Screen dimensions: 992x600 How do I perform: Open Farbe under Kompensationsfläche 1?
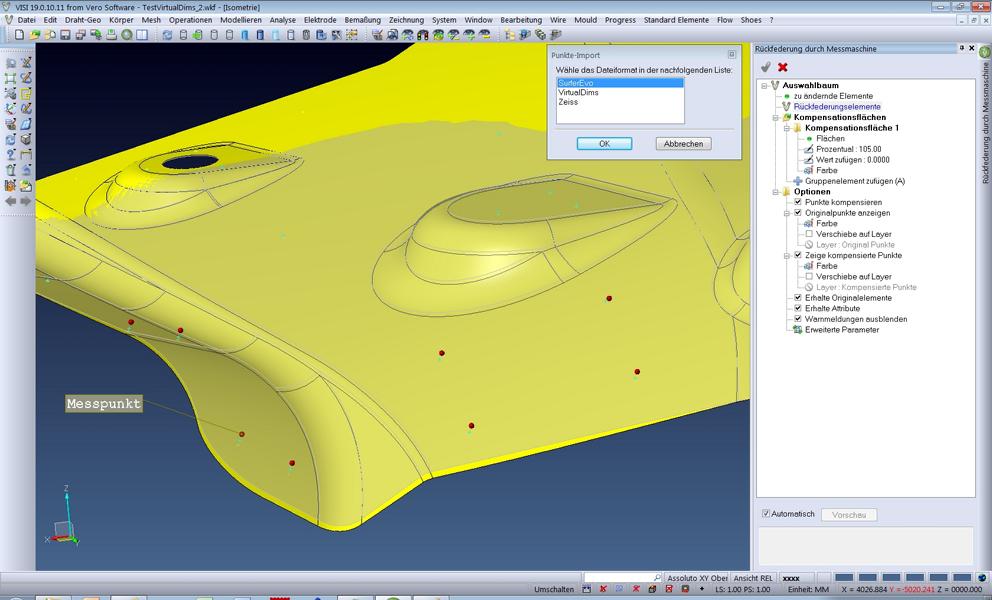pos(826,170)
